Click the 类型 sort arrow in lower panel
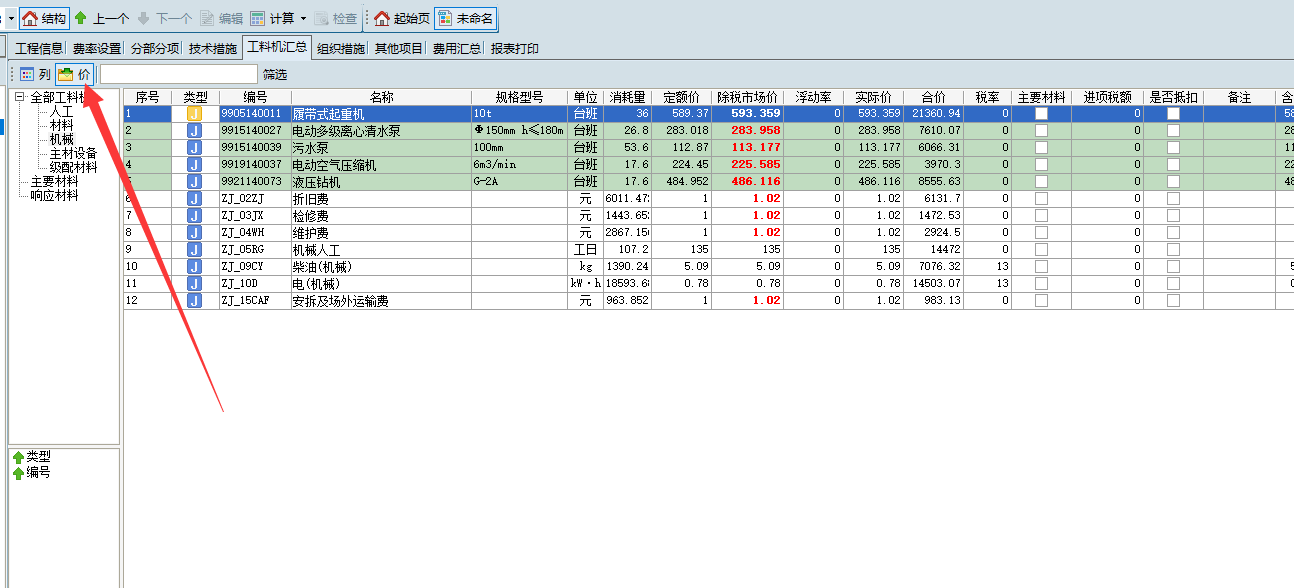The width and height of the screenshot is (1294, 588). (x=18, y=457)
